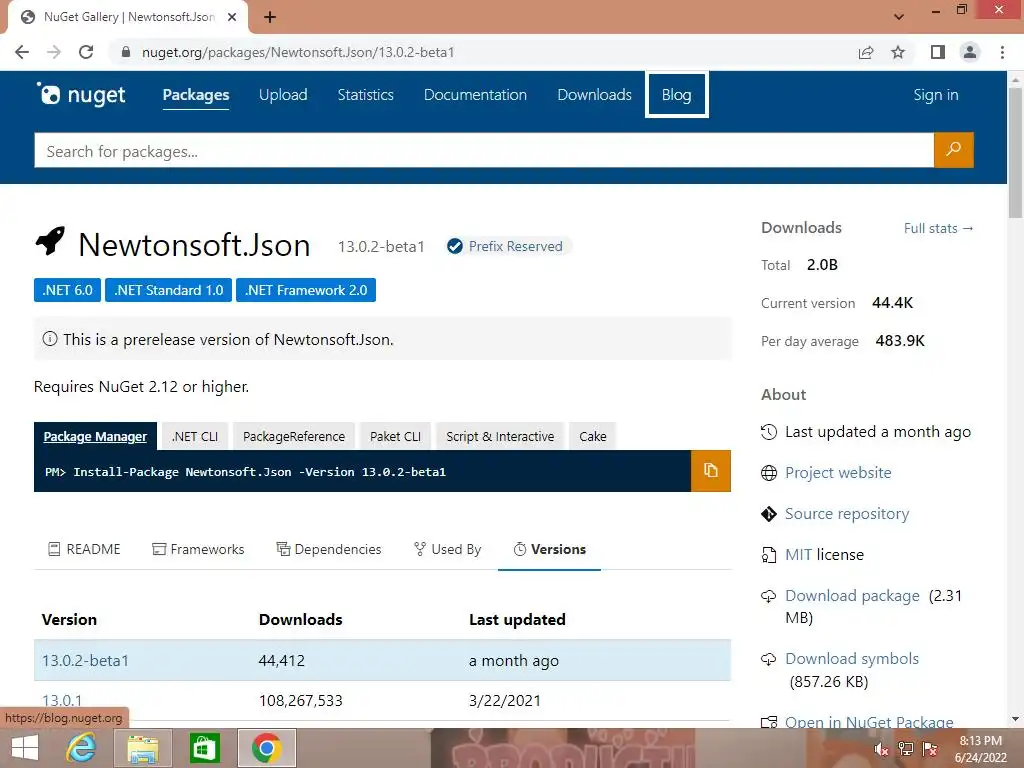Select the .NET Standard 1.0 badge

(168, 290)
